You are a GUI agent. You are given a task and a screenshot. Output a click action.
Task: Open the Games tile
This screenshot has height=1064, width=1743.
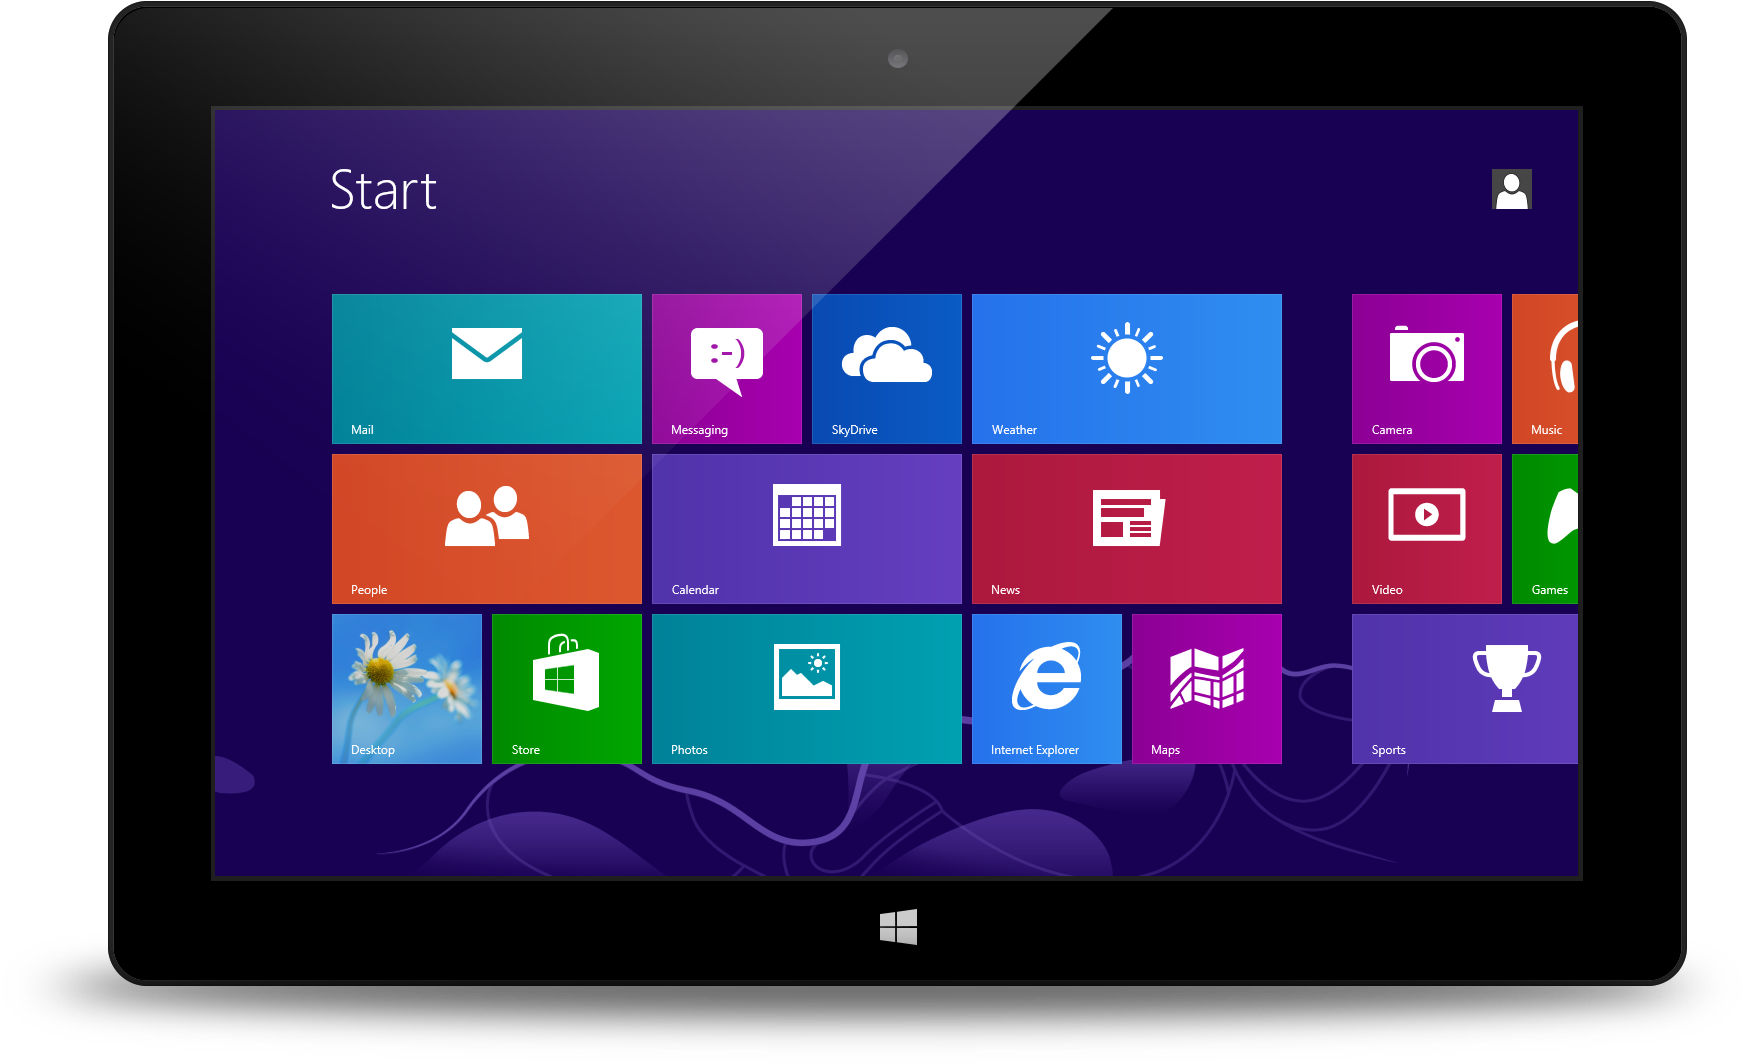[x=1545, y=528]
